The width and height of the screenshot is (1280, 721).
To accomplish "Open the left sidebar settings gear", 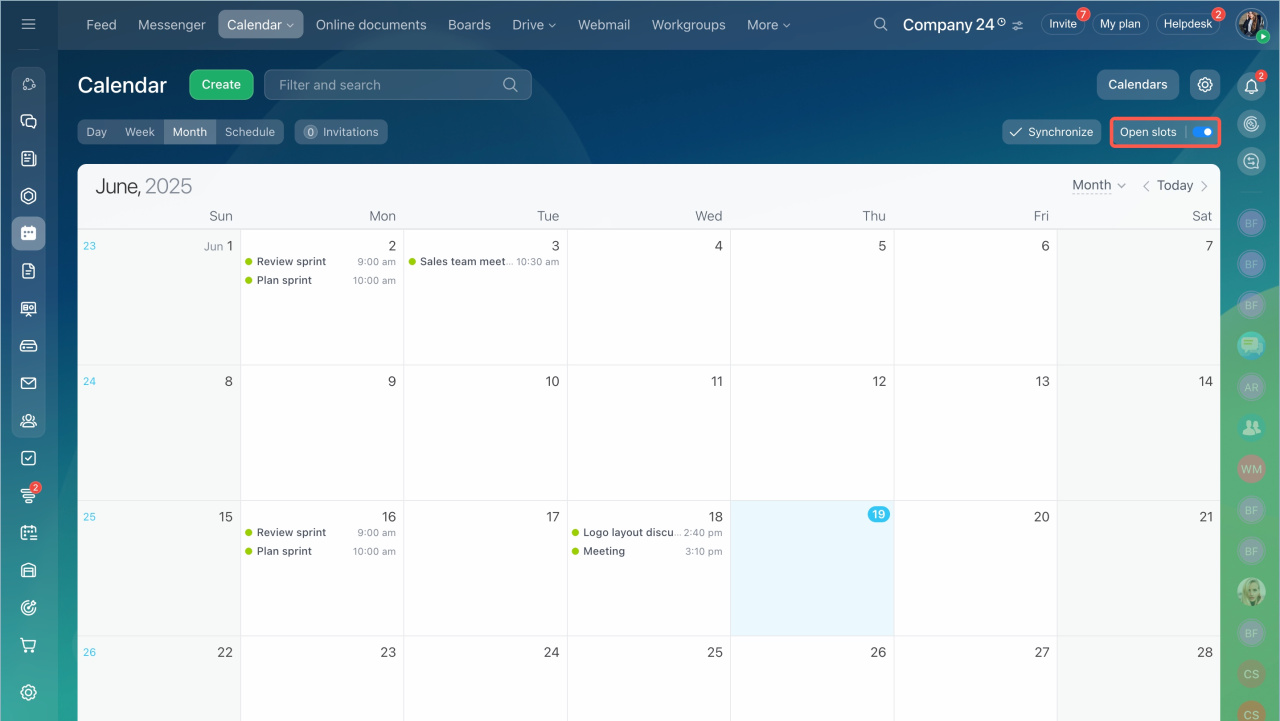I will pyautogui.click(x=28, y=692).
